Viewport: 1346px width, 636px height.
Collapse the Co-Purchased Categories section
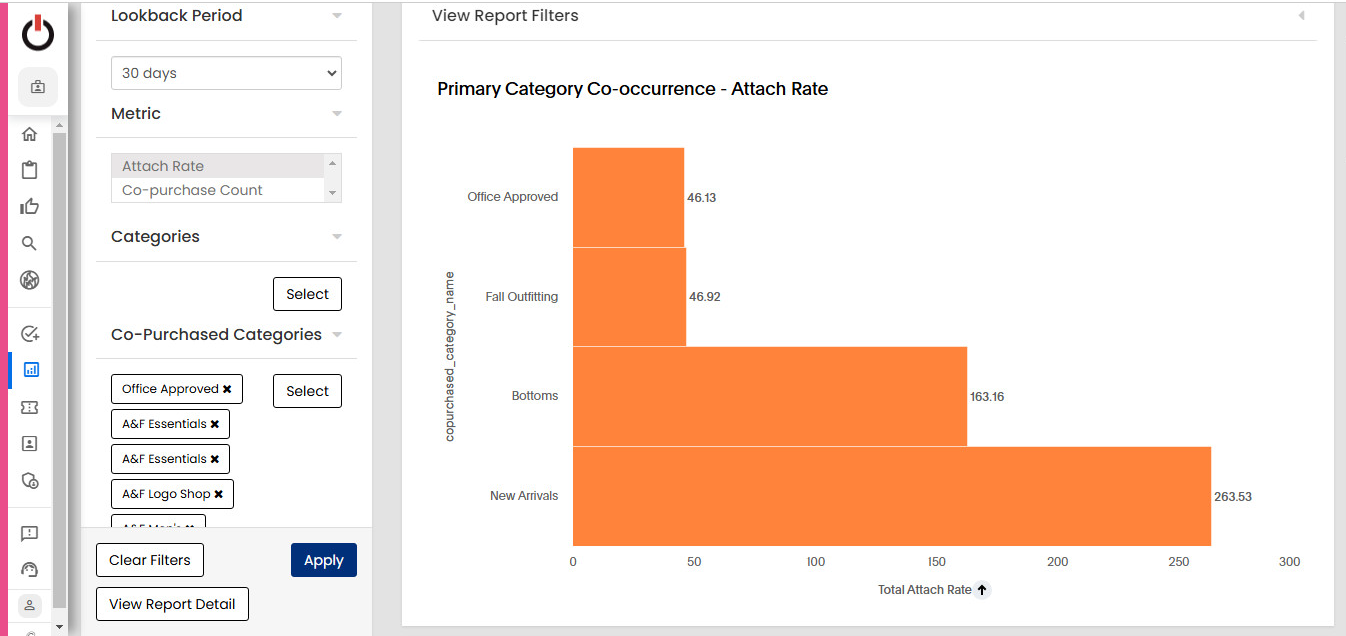click(x=337, y=335)
